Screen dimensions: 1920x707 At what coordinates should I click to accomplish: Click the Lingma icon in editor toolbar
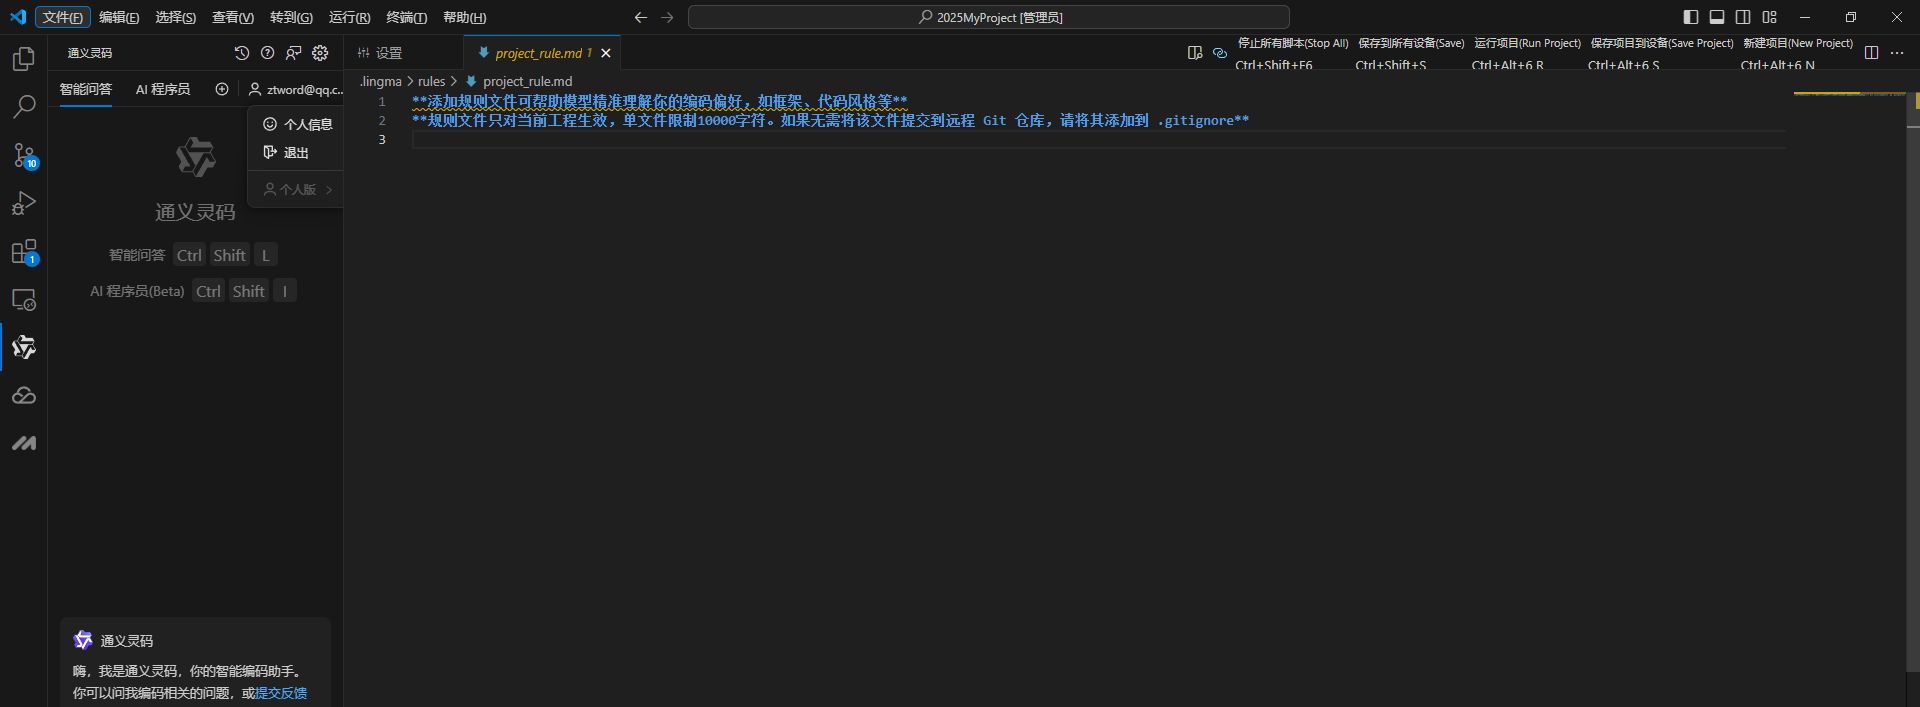pyautogui.click(x=1220, y=53)
